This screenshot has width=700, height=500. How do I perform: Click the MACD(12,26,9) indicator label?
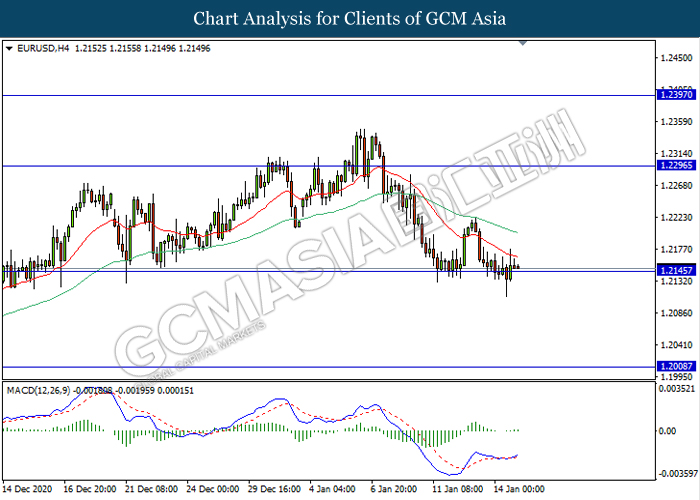click(x=38, y=391)
